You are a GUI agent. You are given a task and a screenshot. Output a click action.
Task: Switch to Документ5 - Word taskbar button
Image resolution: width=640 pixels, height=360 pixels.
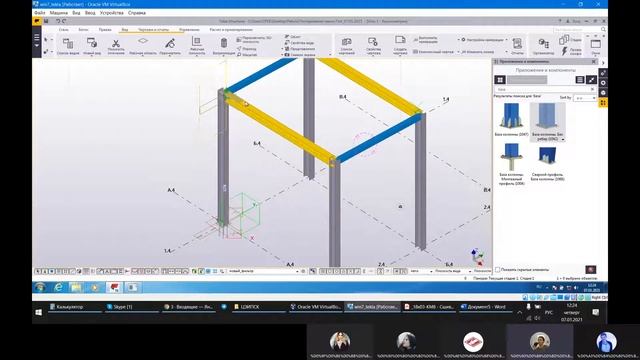point(486,307)
